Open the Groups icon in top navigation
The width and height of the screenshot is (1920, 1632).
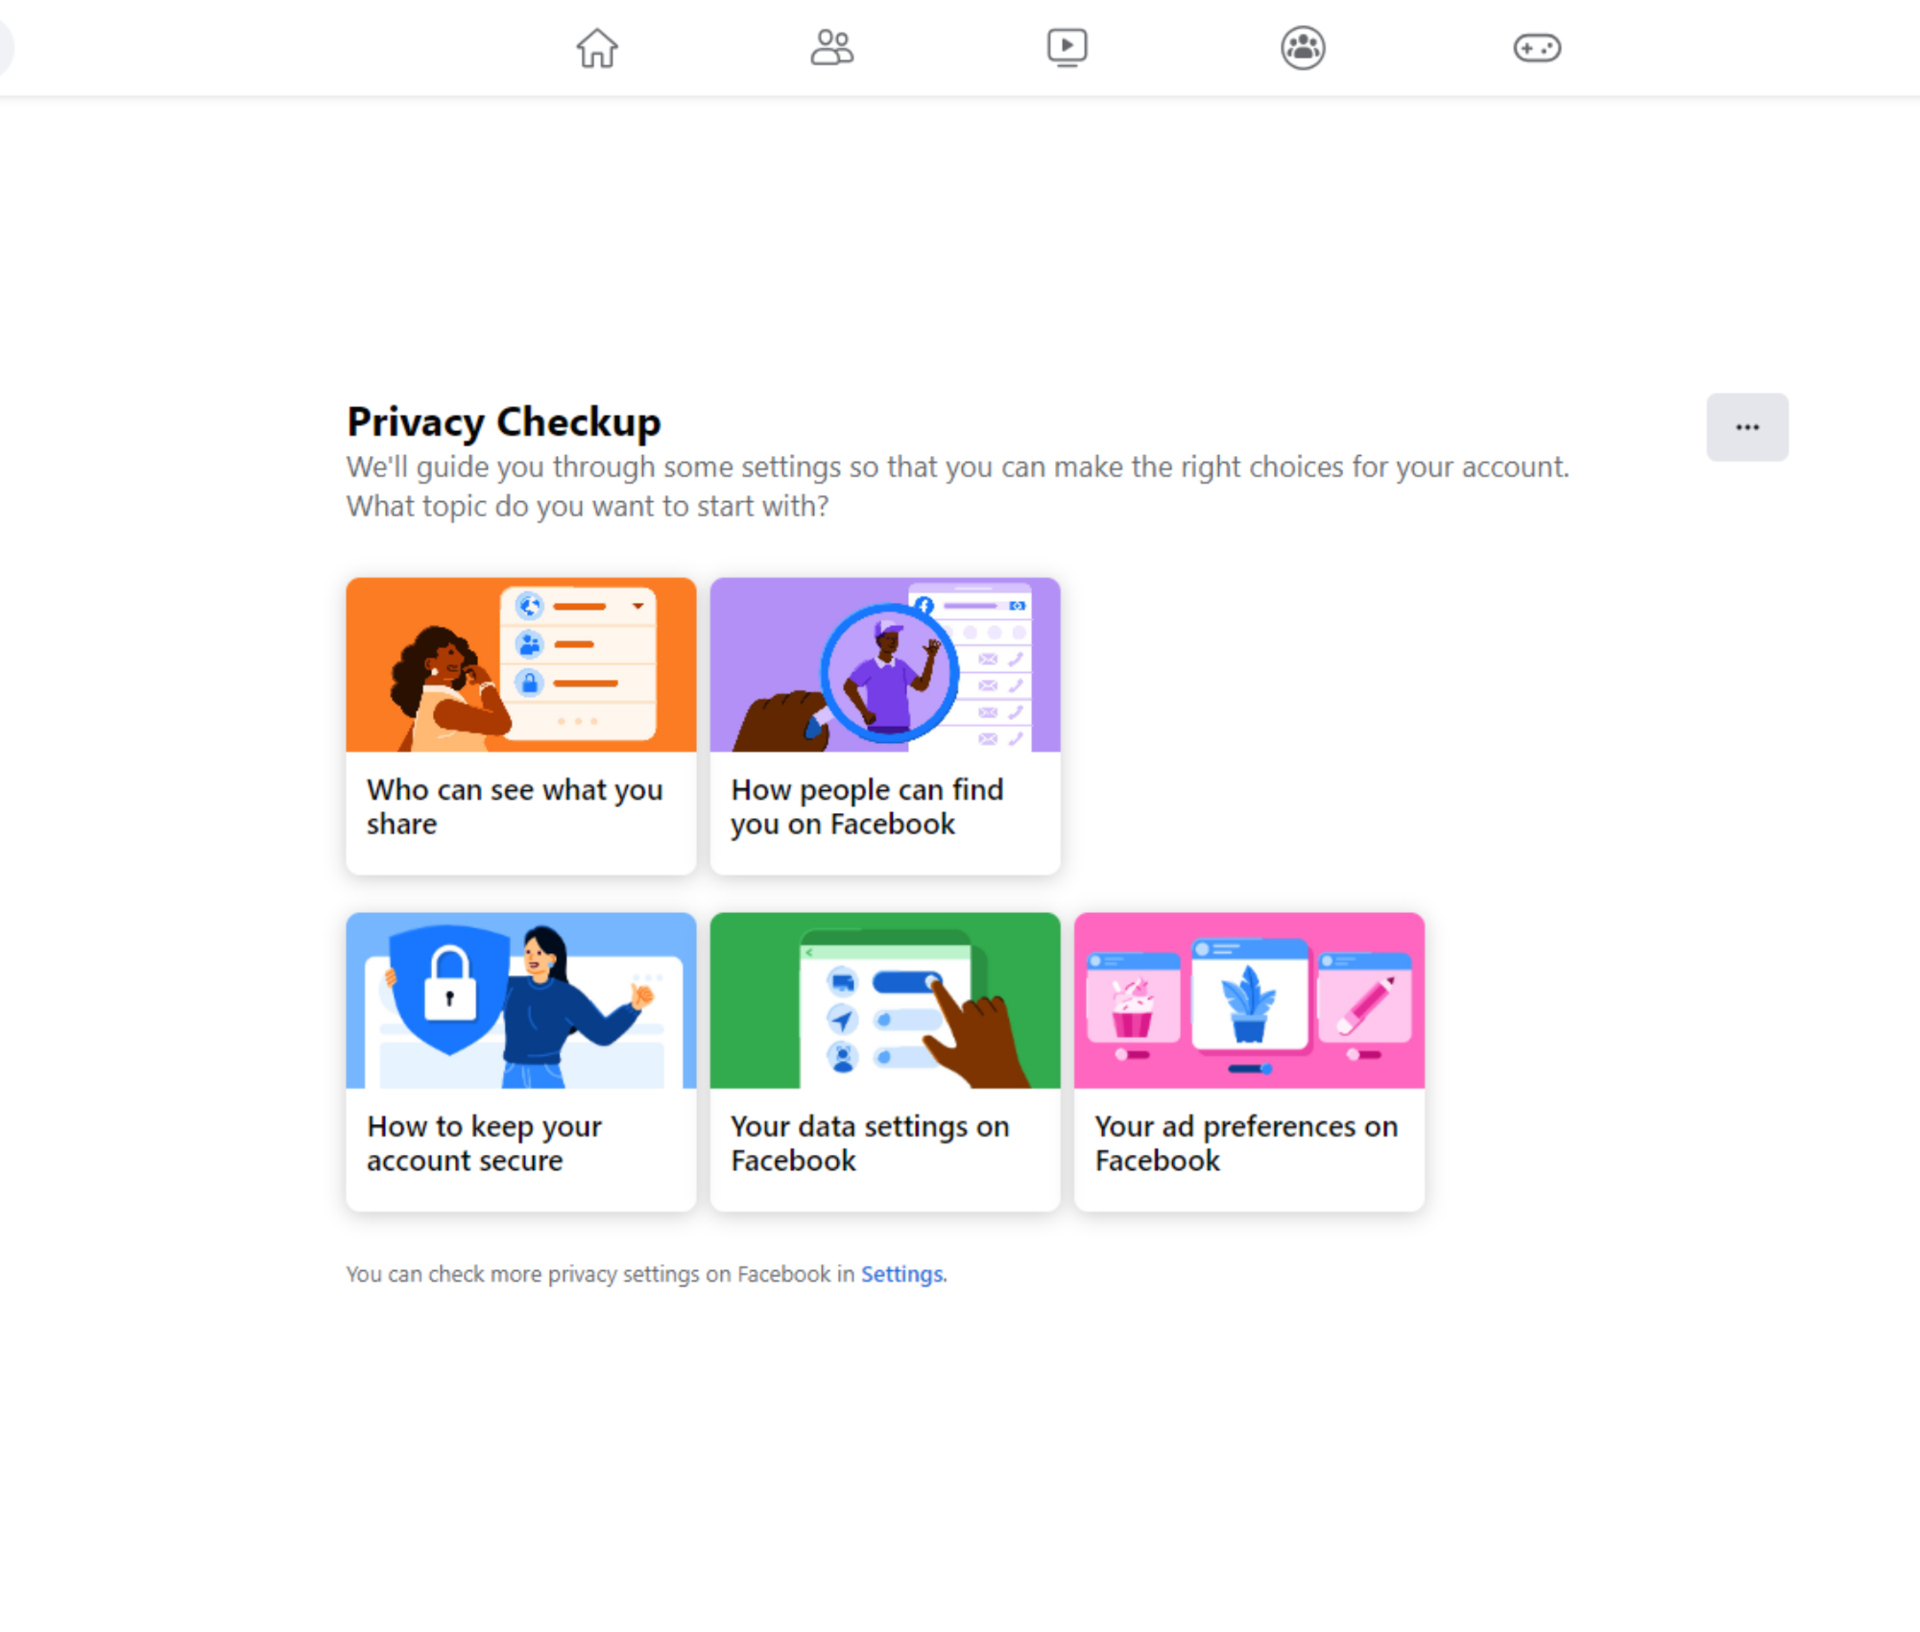pyautogui.click(x=1302, y=47)
